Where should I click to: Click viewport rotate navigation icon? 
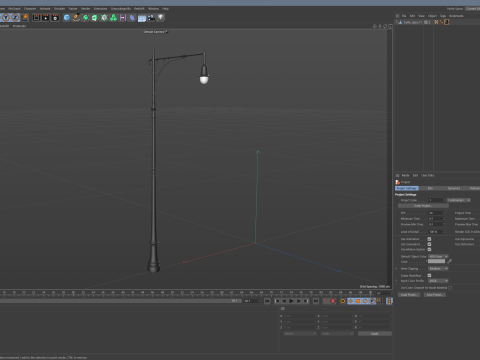[385, 26]
